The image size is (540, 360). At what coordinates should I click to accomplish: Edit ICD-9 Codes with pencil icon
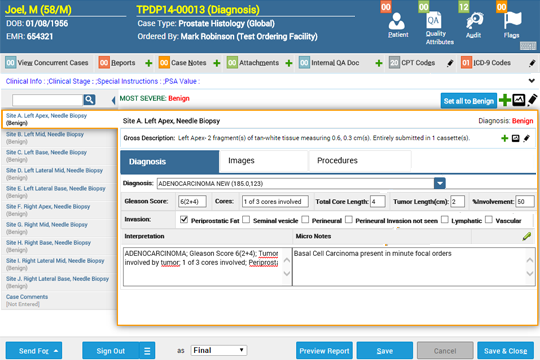(532, 63)
